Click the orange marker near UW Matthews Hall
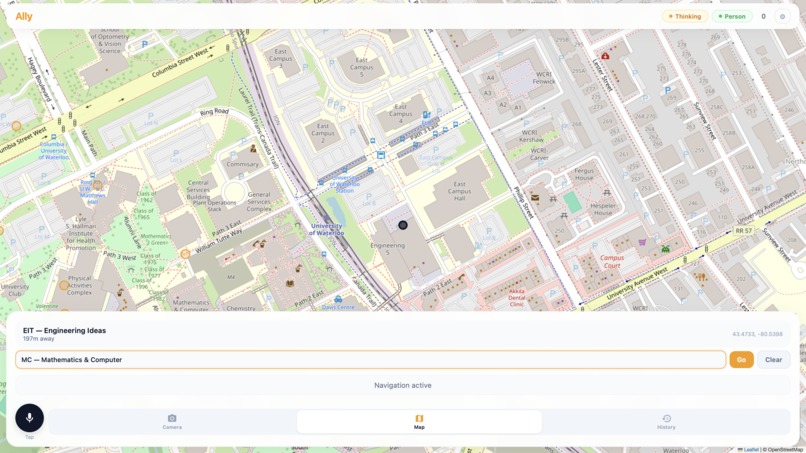Screen dimensions: 806x453 (98, 185)
